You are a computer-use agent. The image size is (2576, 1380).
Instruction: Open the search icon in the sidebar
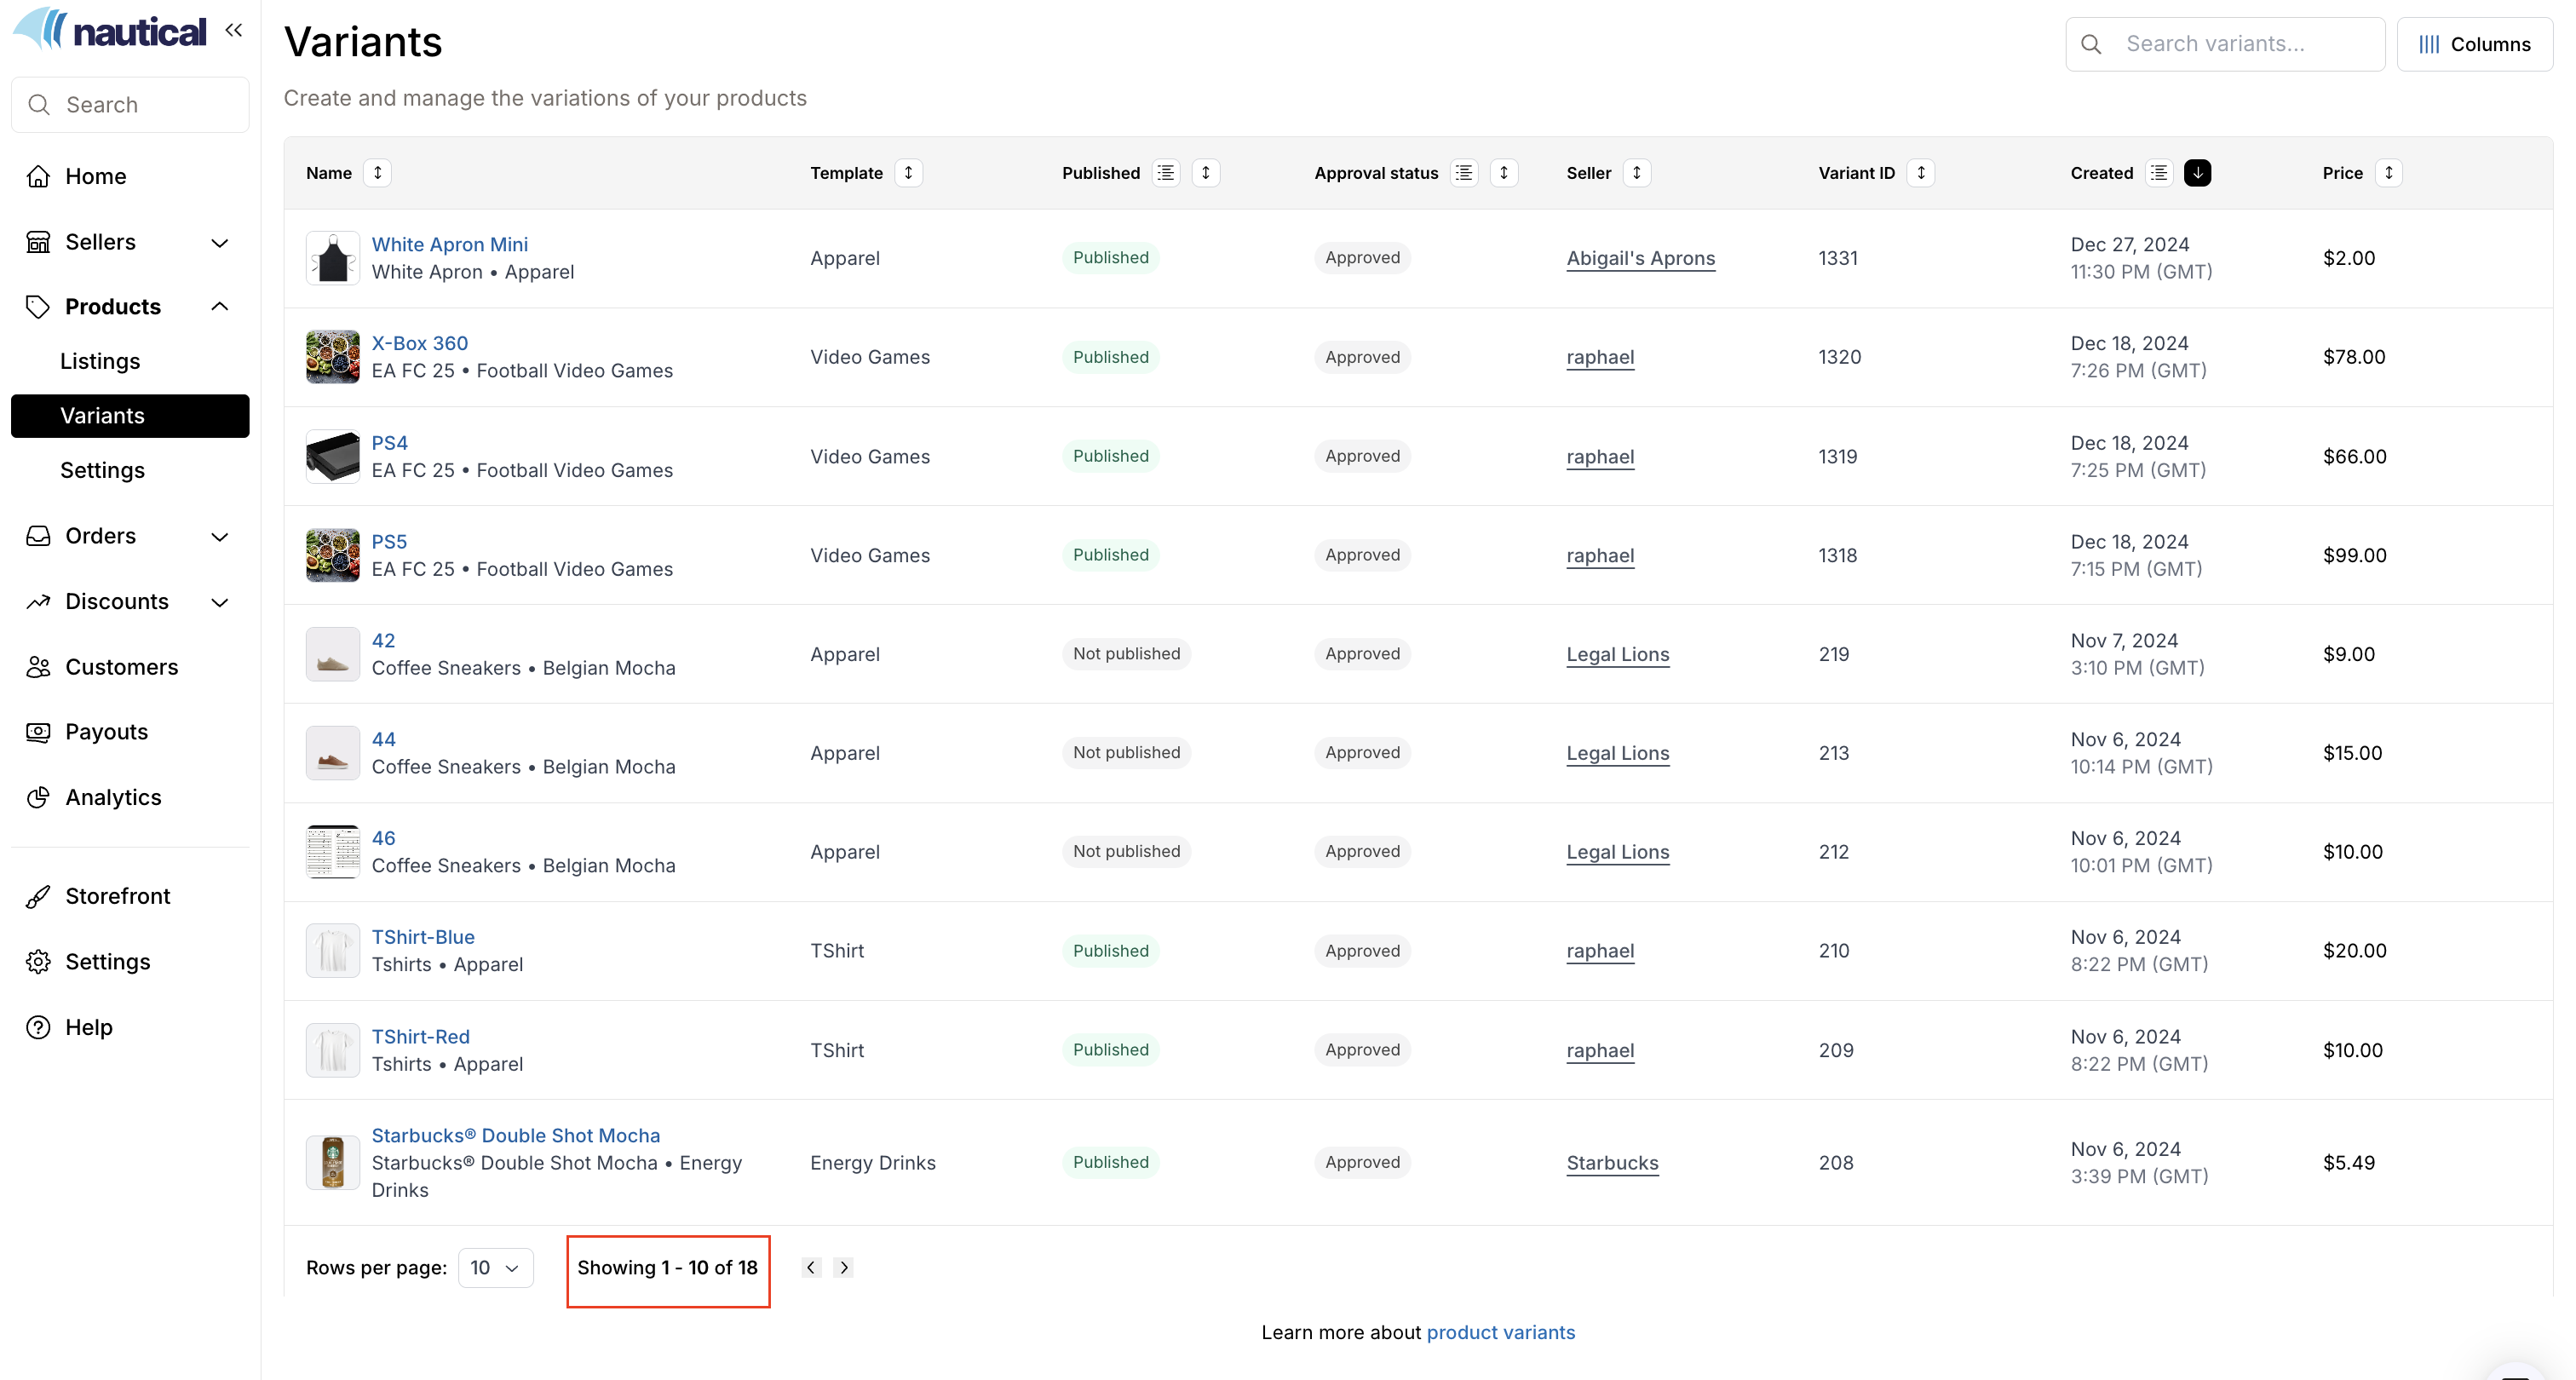[x=40, y=104]
